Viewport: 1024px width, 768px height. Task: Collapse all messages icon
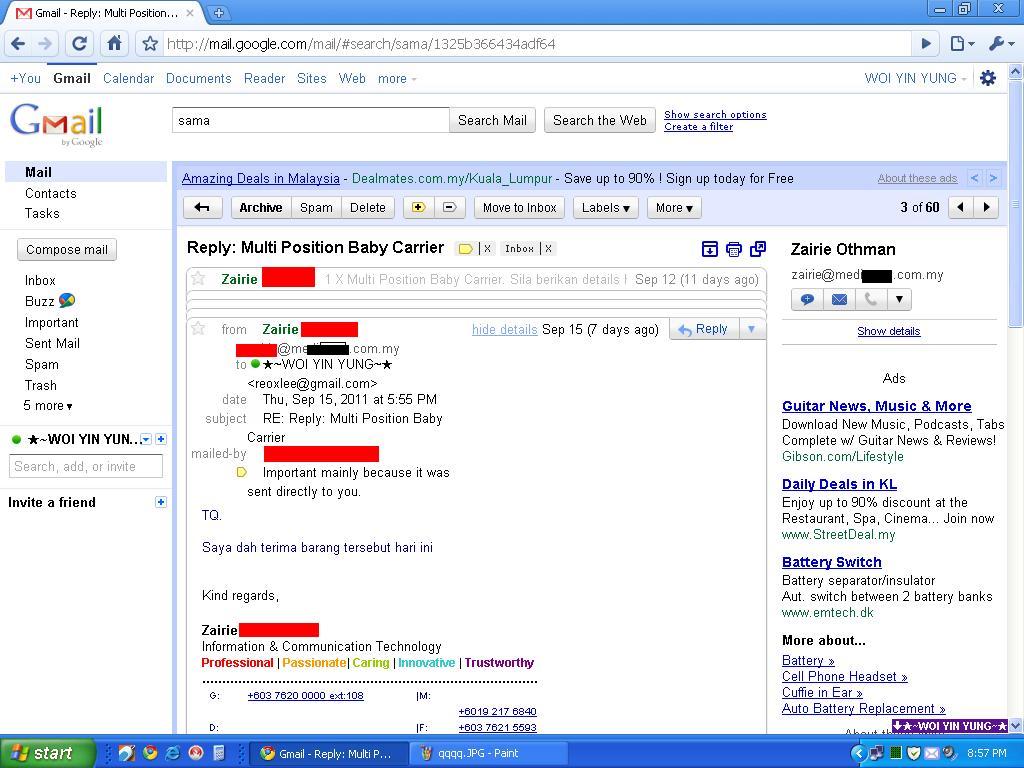point(709,249)
